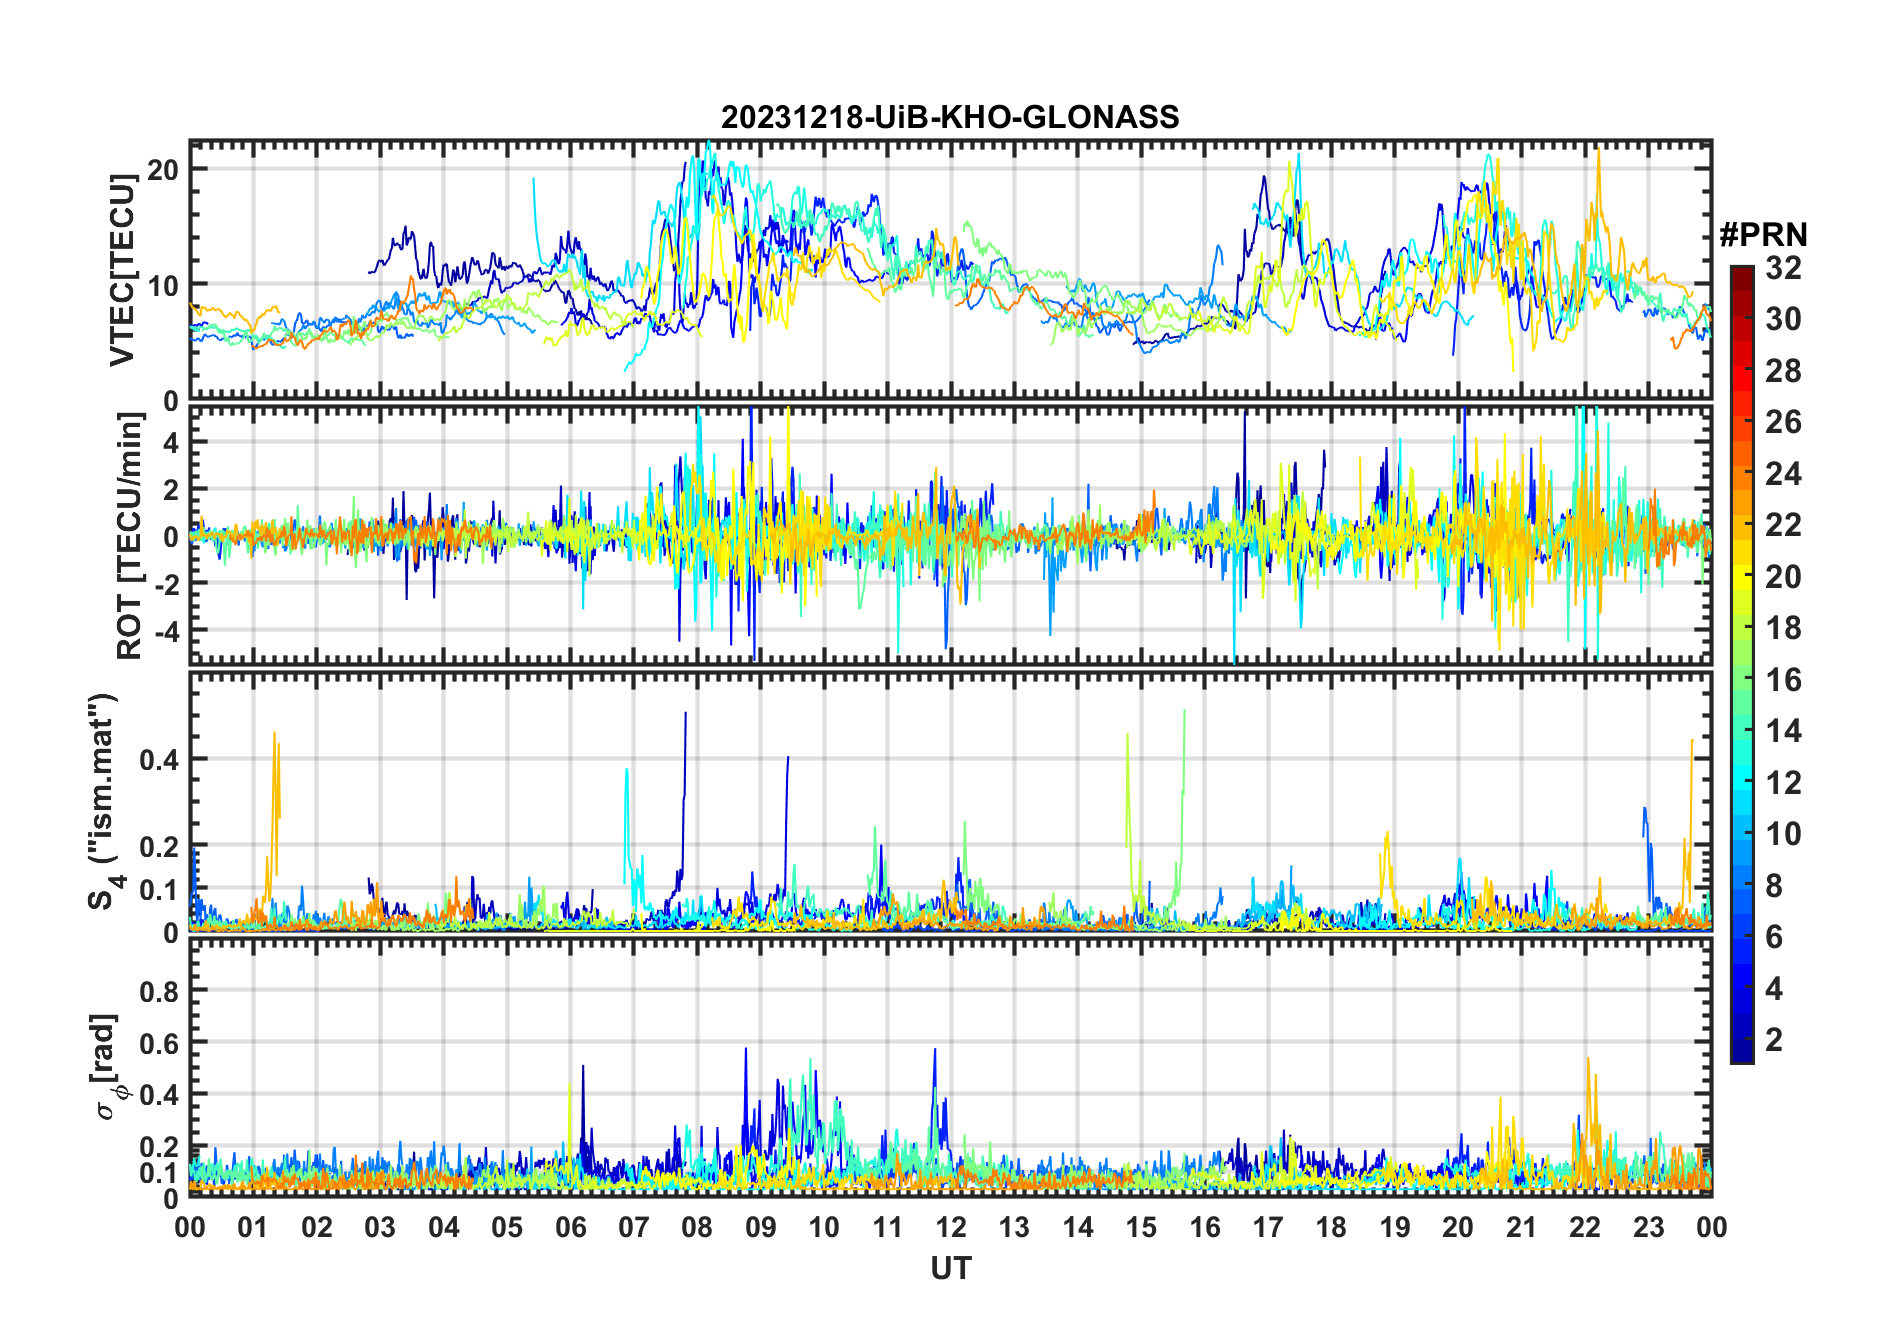This screenshot has height=1330, width=1902.
Task: Click the plot title 20231218-UiB-KHO-GLONASS
Action: click(x=950, y=117)
